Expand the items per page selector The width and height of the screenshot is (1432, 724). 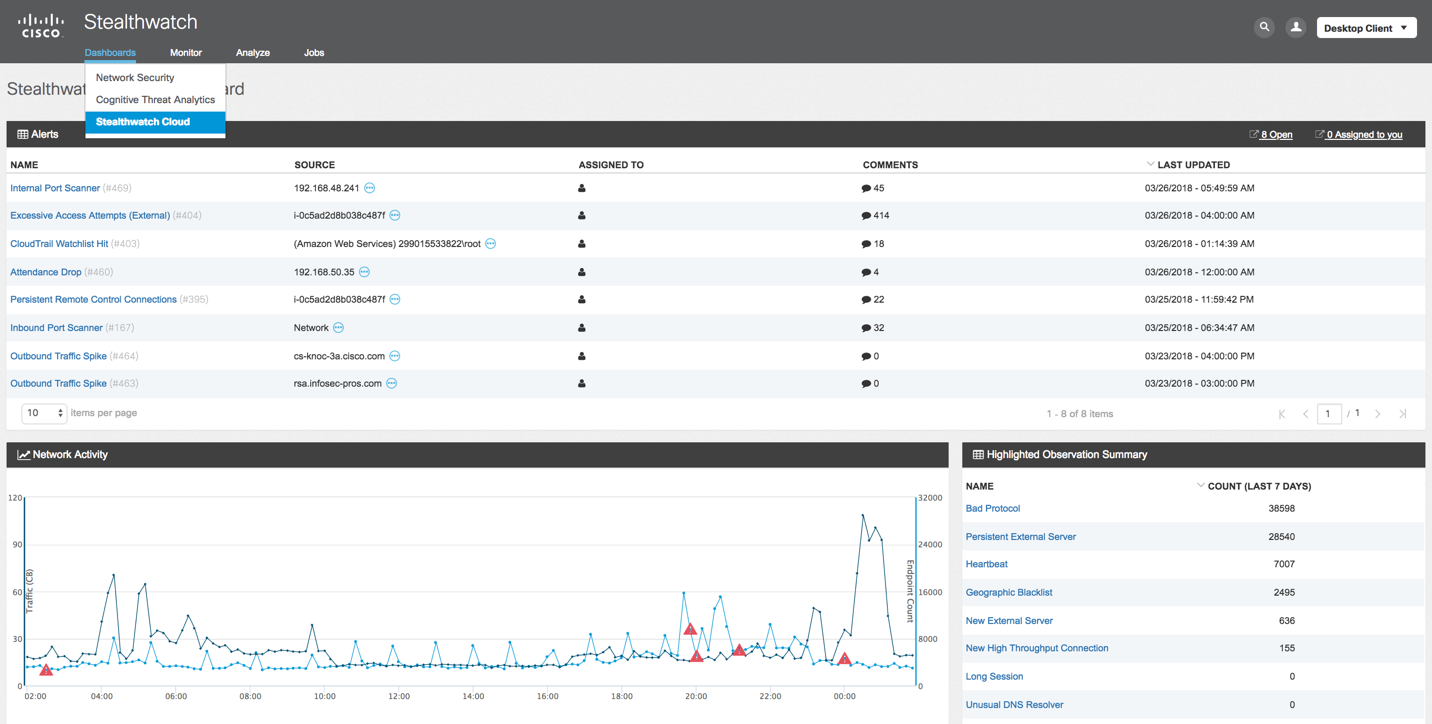(44, 413)
